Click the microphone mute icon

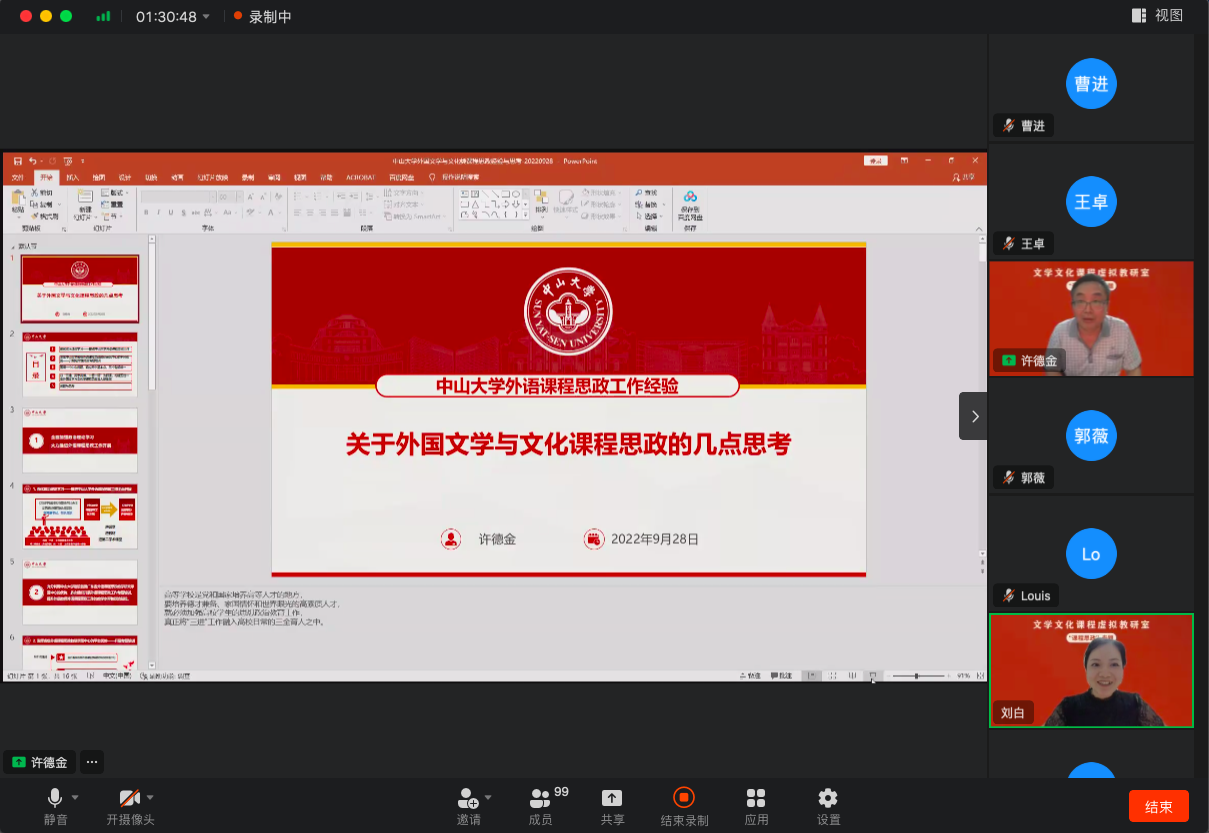tap(55, 798)
